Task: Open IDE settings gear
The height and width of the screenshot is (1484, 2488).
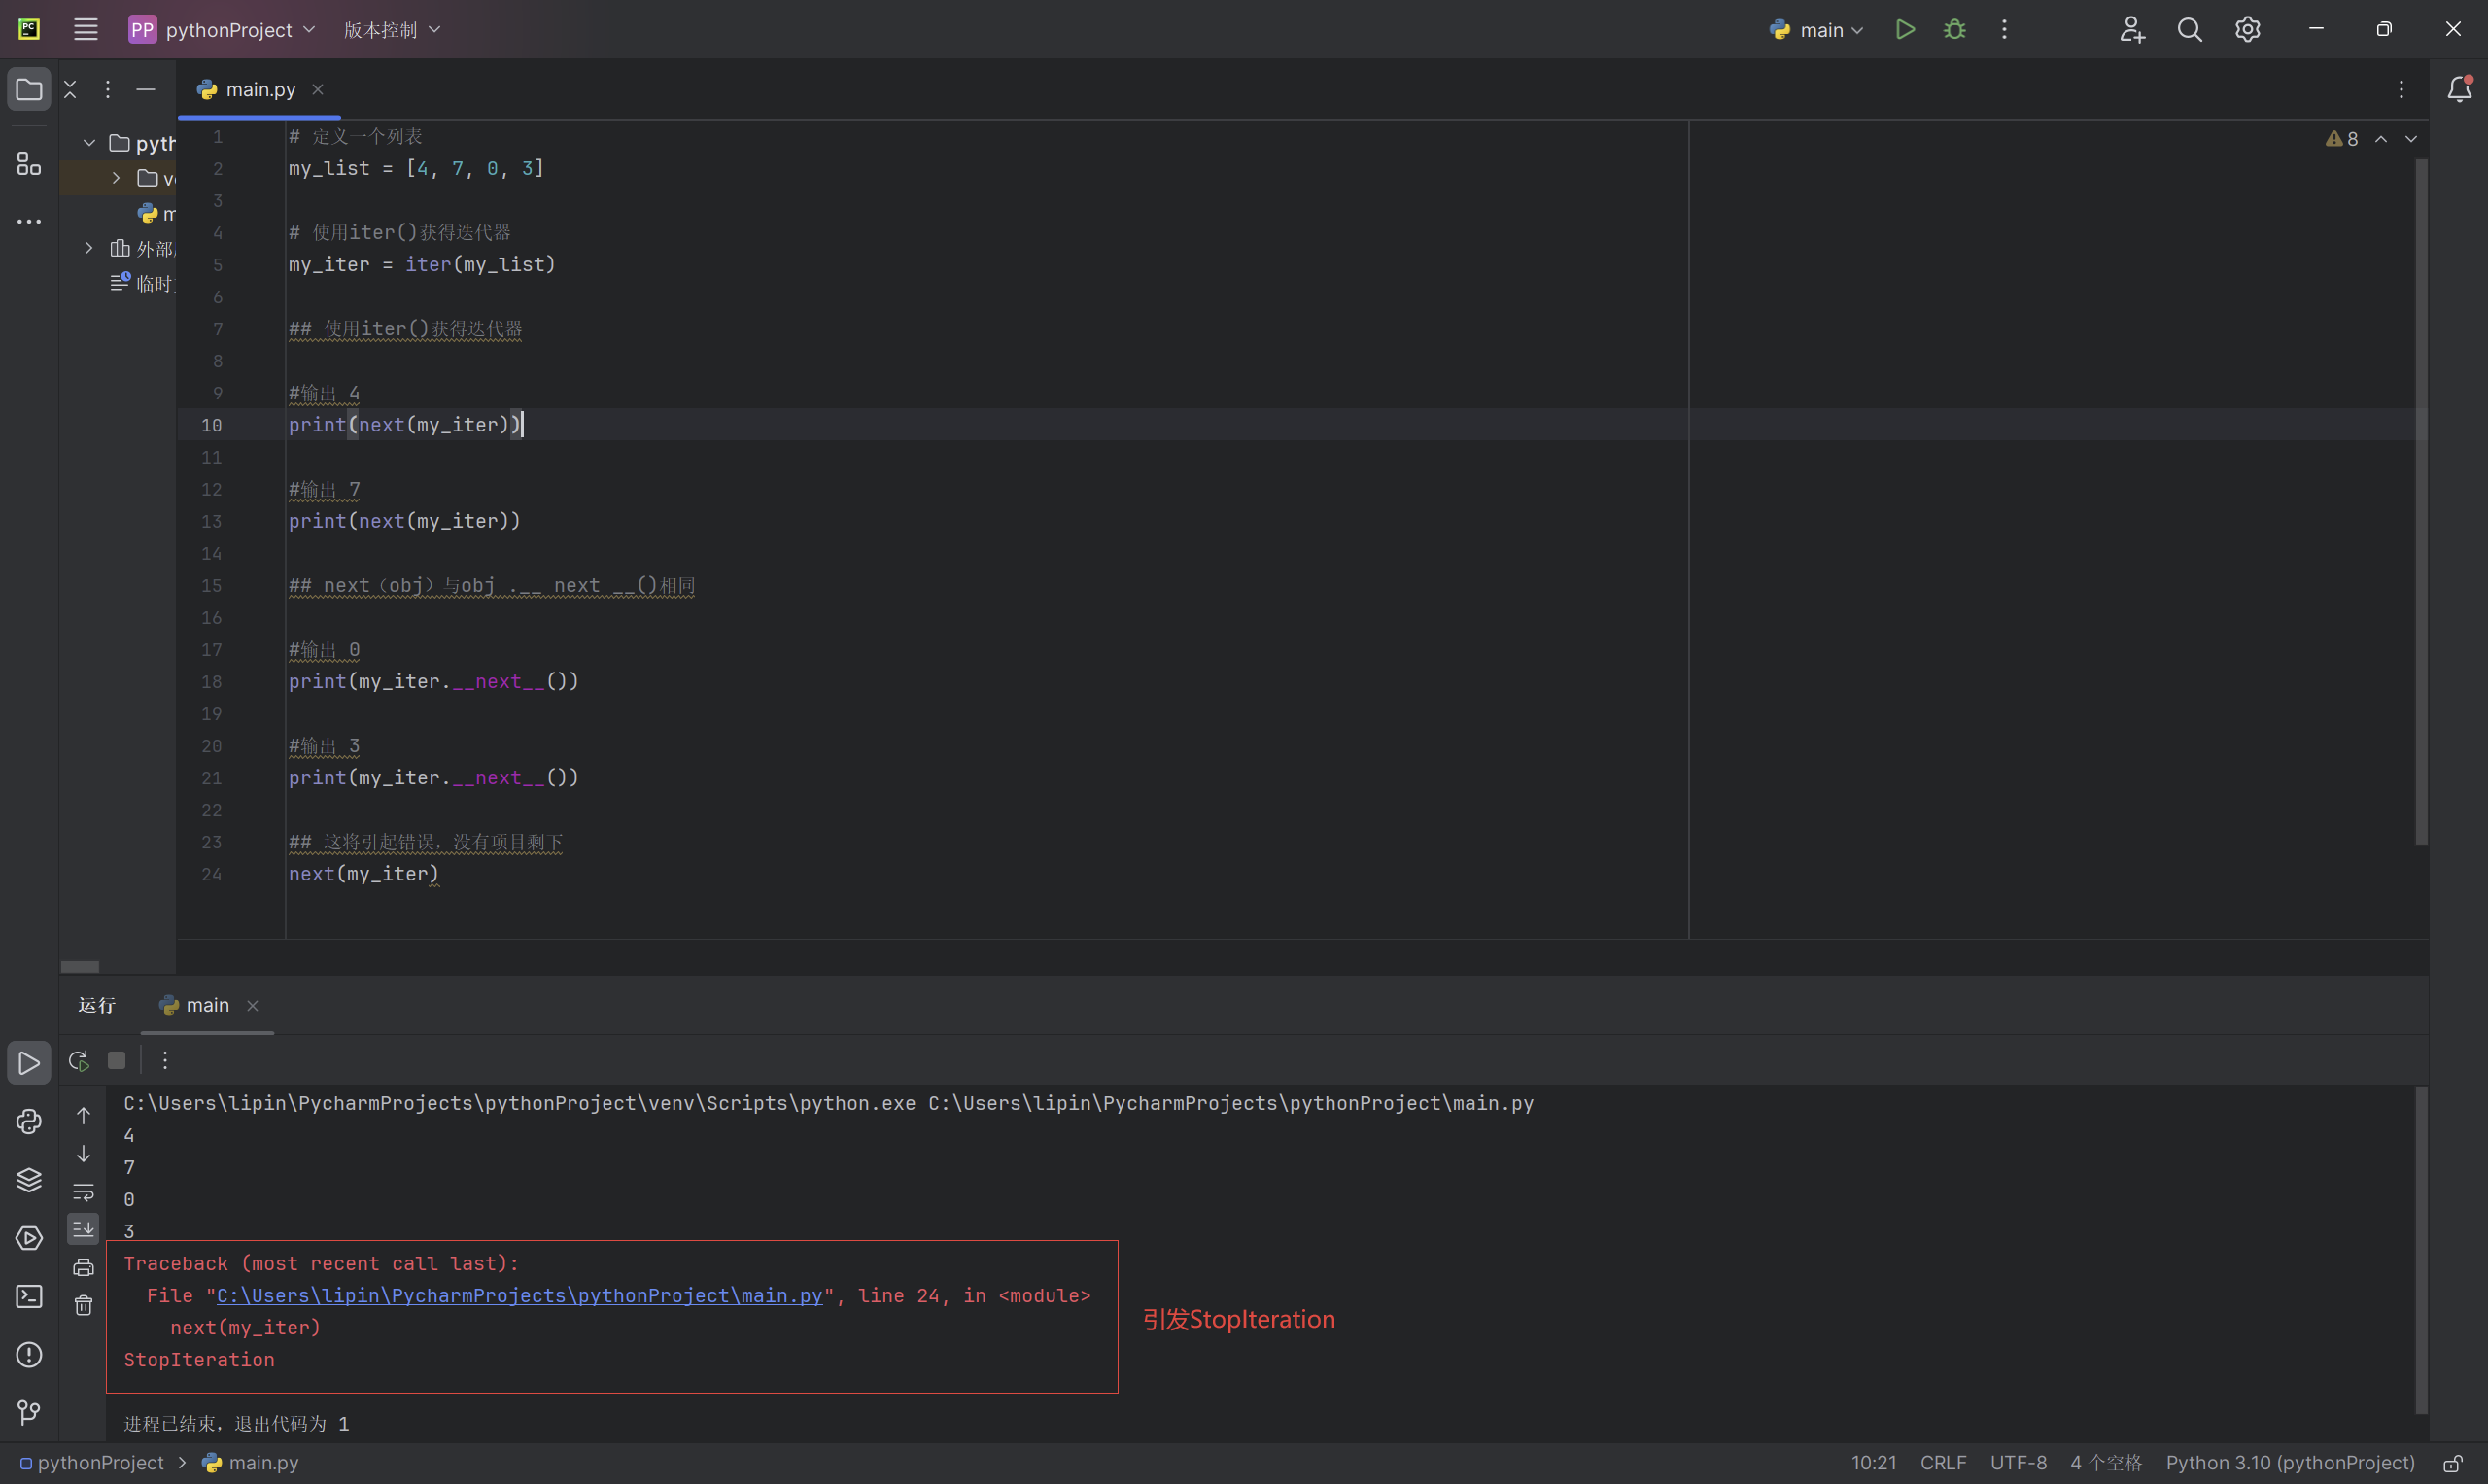Action: click(2248, 30)
